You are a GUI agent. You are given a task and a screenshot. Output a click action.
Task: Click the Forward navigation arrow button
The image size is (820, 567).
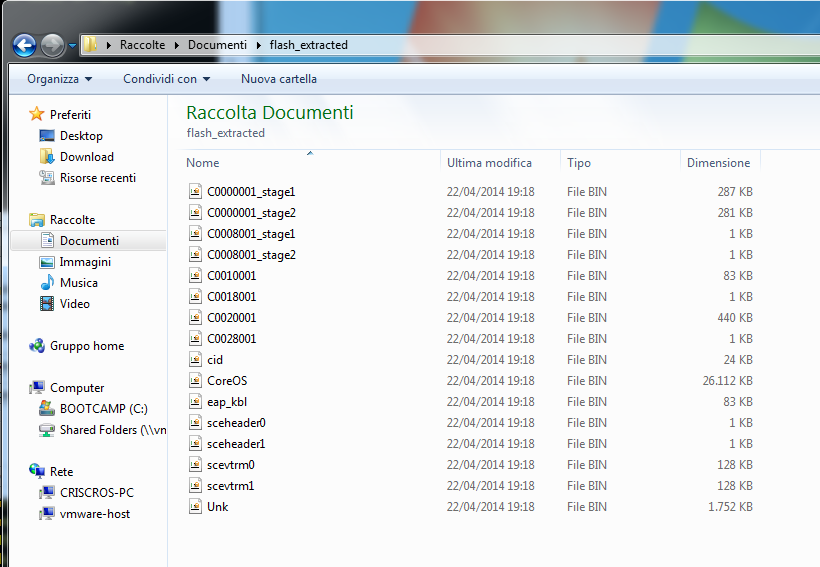click(52, 45)
